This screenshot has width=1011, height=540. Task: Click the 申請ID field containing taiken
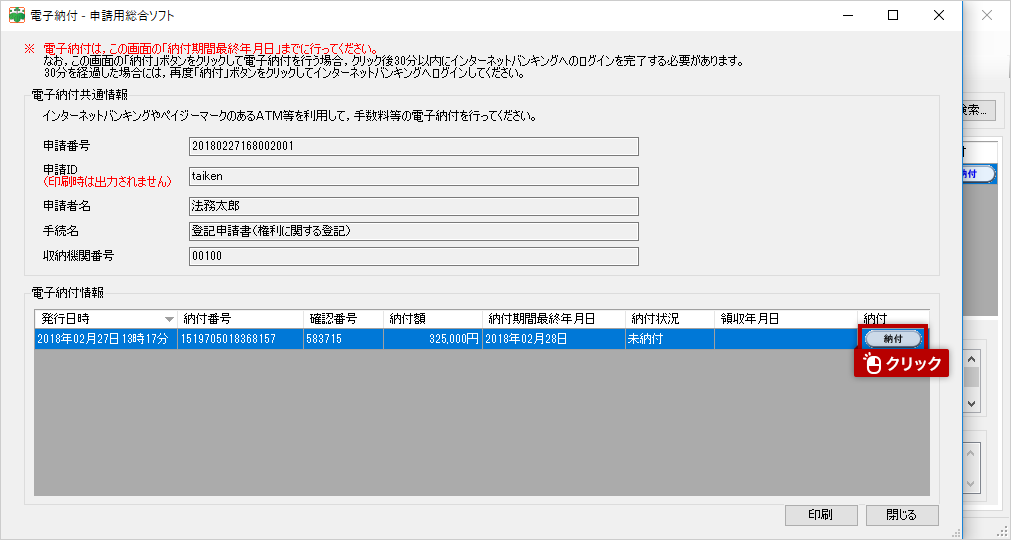click(414, 176)
